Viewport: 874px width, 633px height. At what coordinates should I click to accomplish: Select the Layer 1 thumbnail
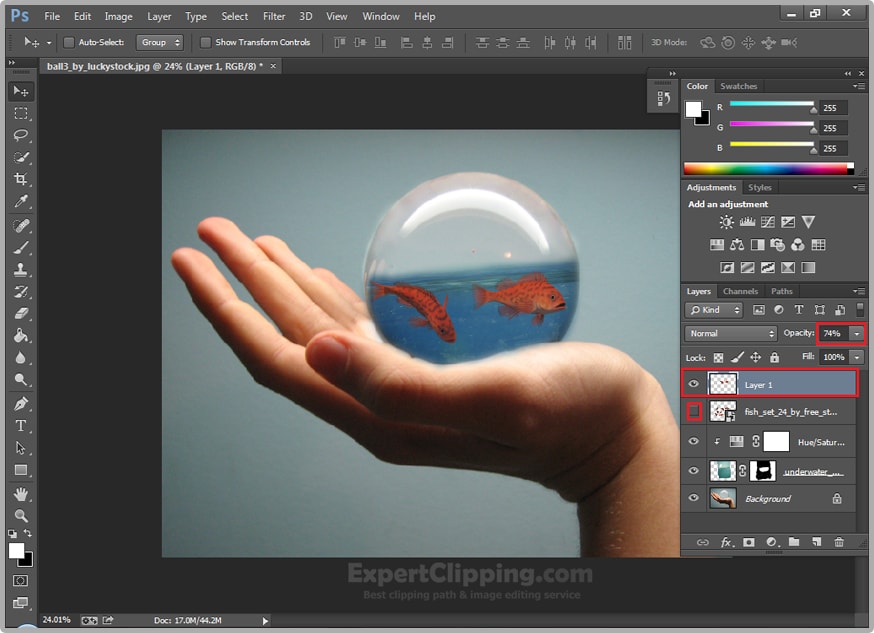click(x=722, y=384)
